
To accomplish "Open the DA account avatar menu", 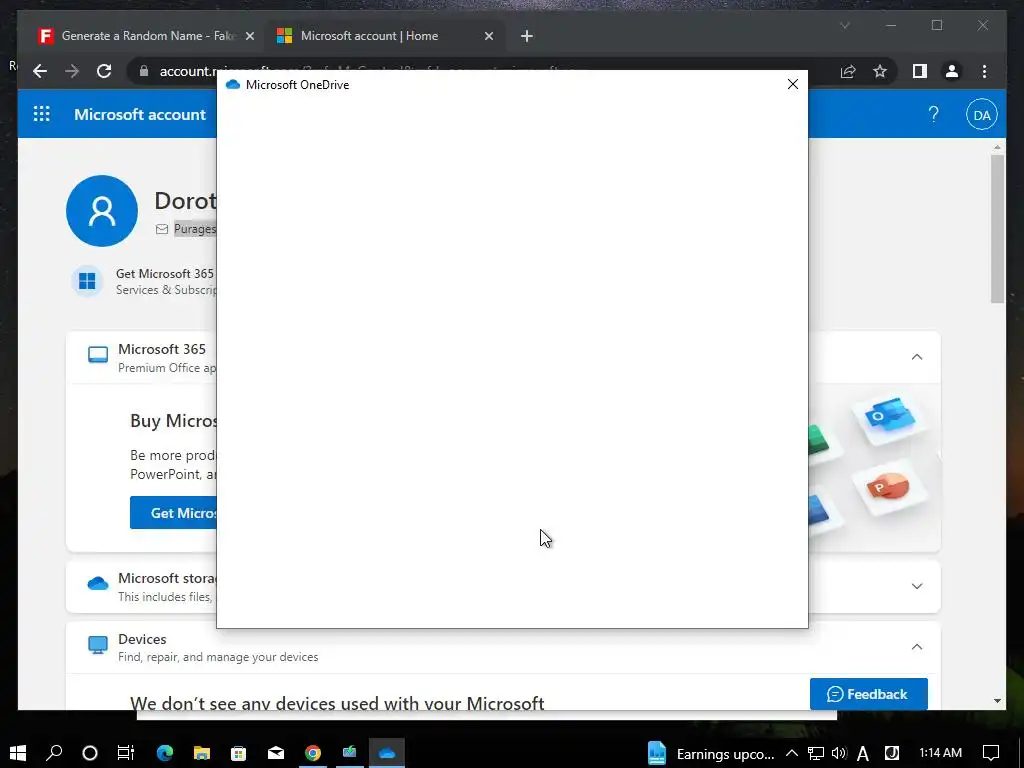I will 982,115.
